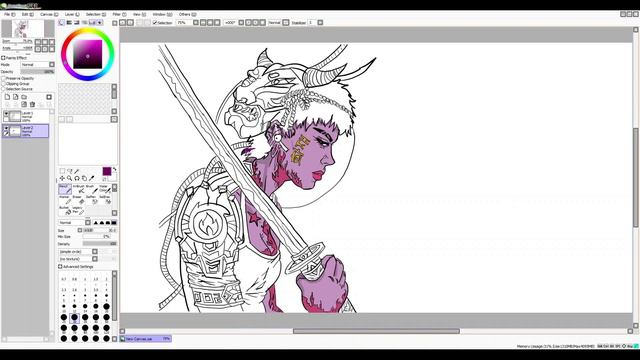
Task: Select Layer1 in the layers list
Action: click(x=25, y=116)
